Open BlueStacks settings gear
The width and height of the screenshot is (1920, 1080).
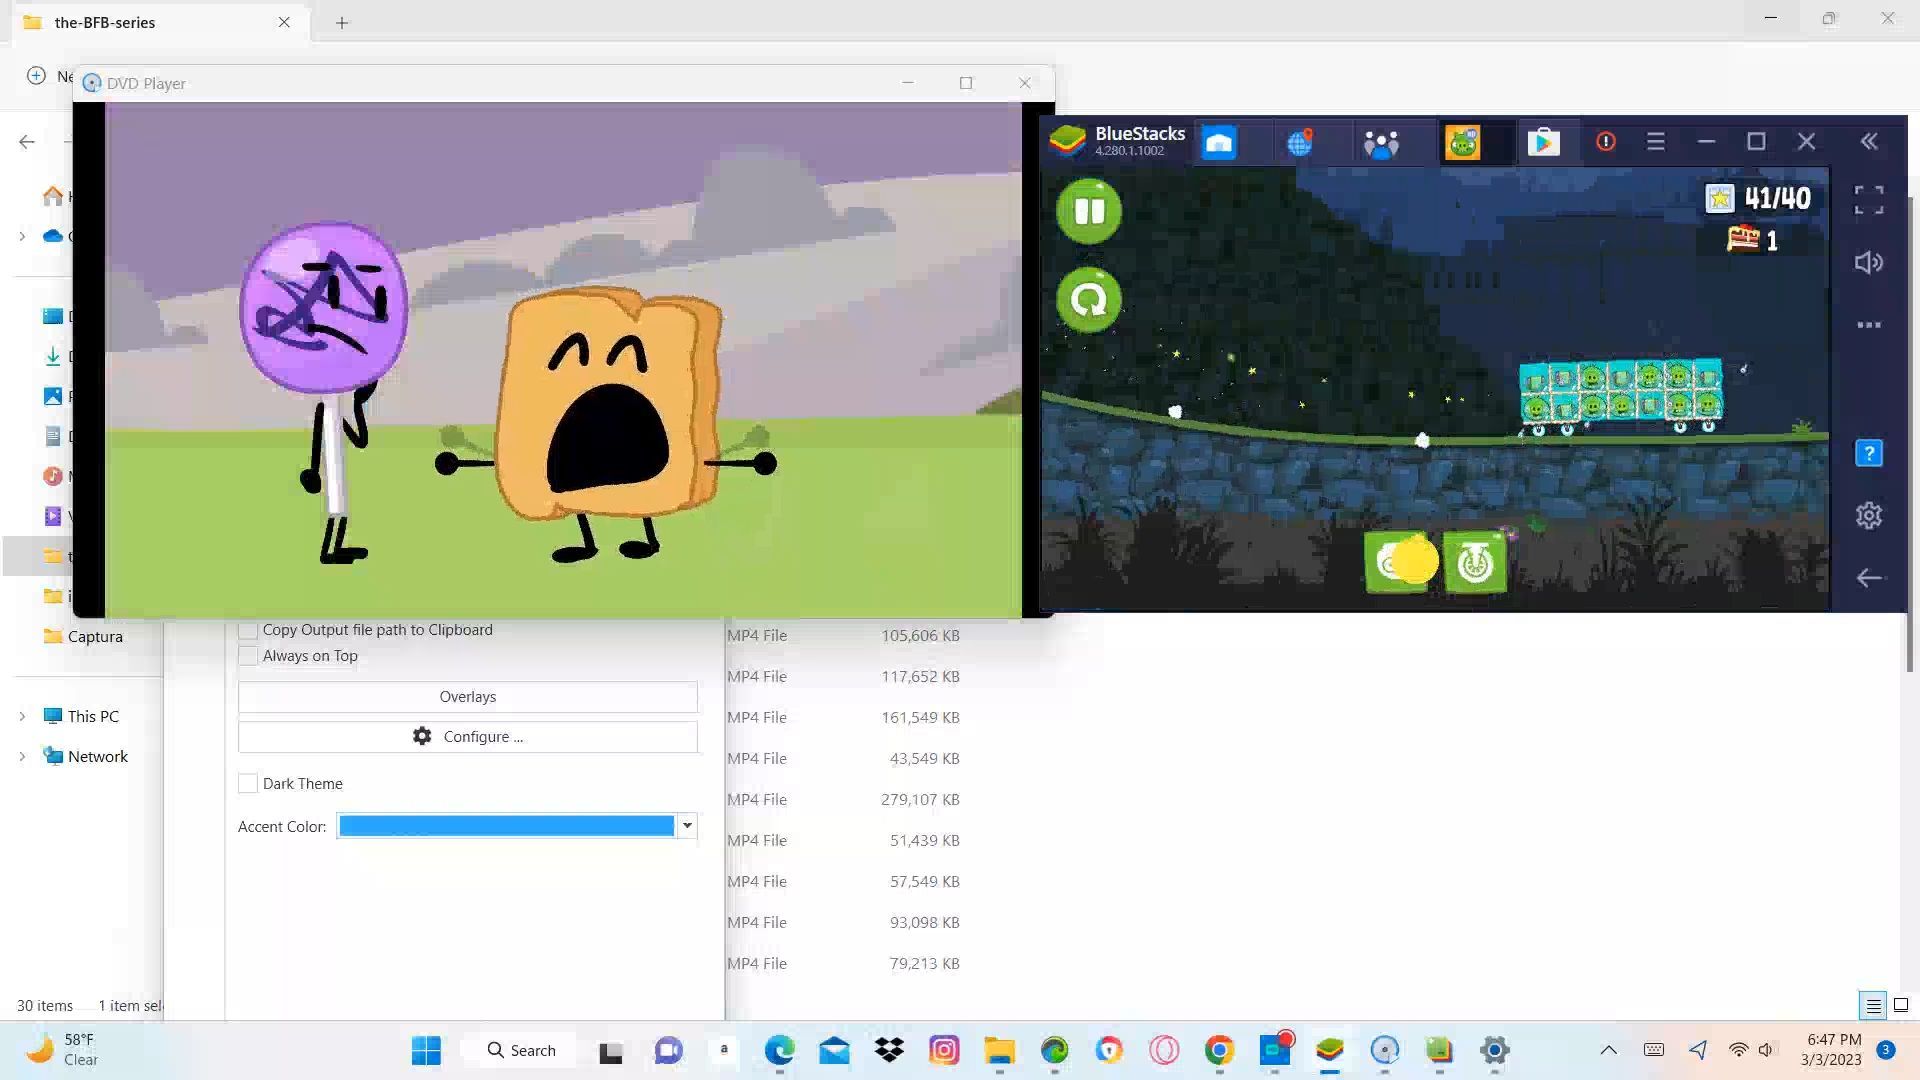1869,516
